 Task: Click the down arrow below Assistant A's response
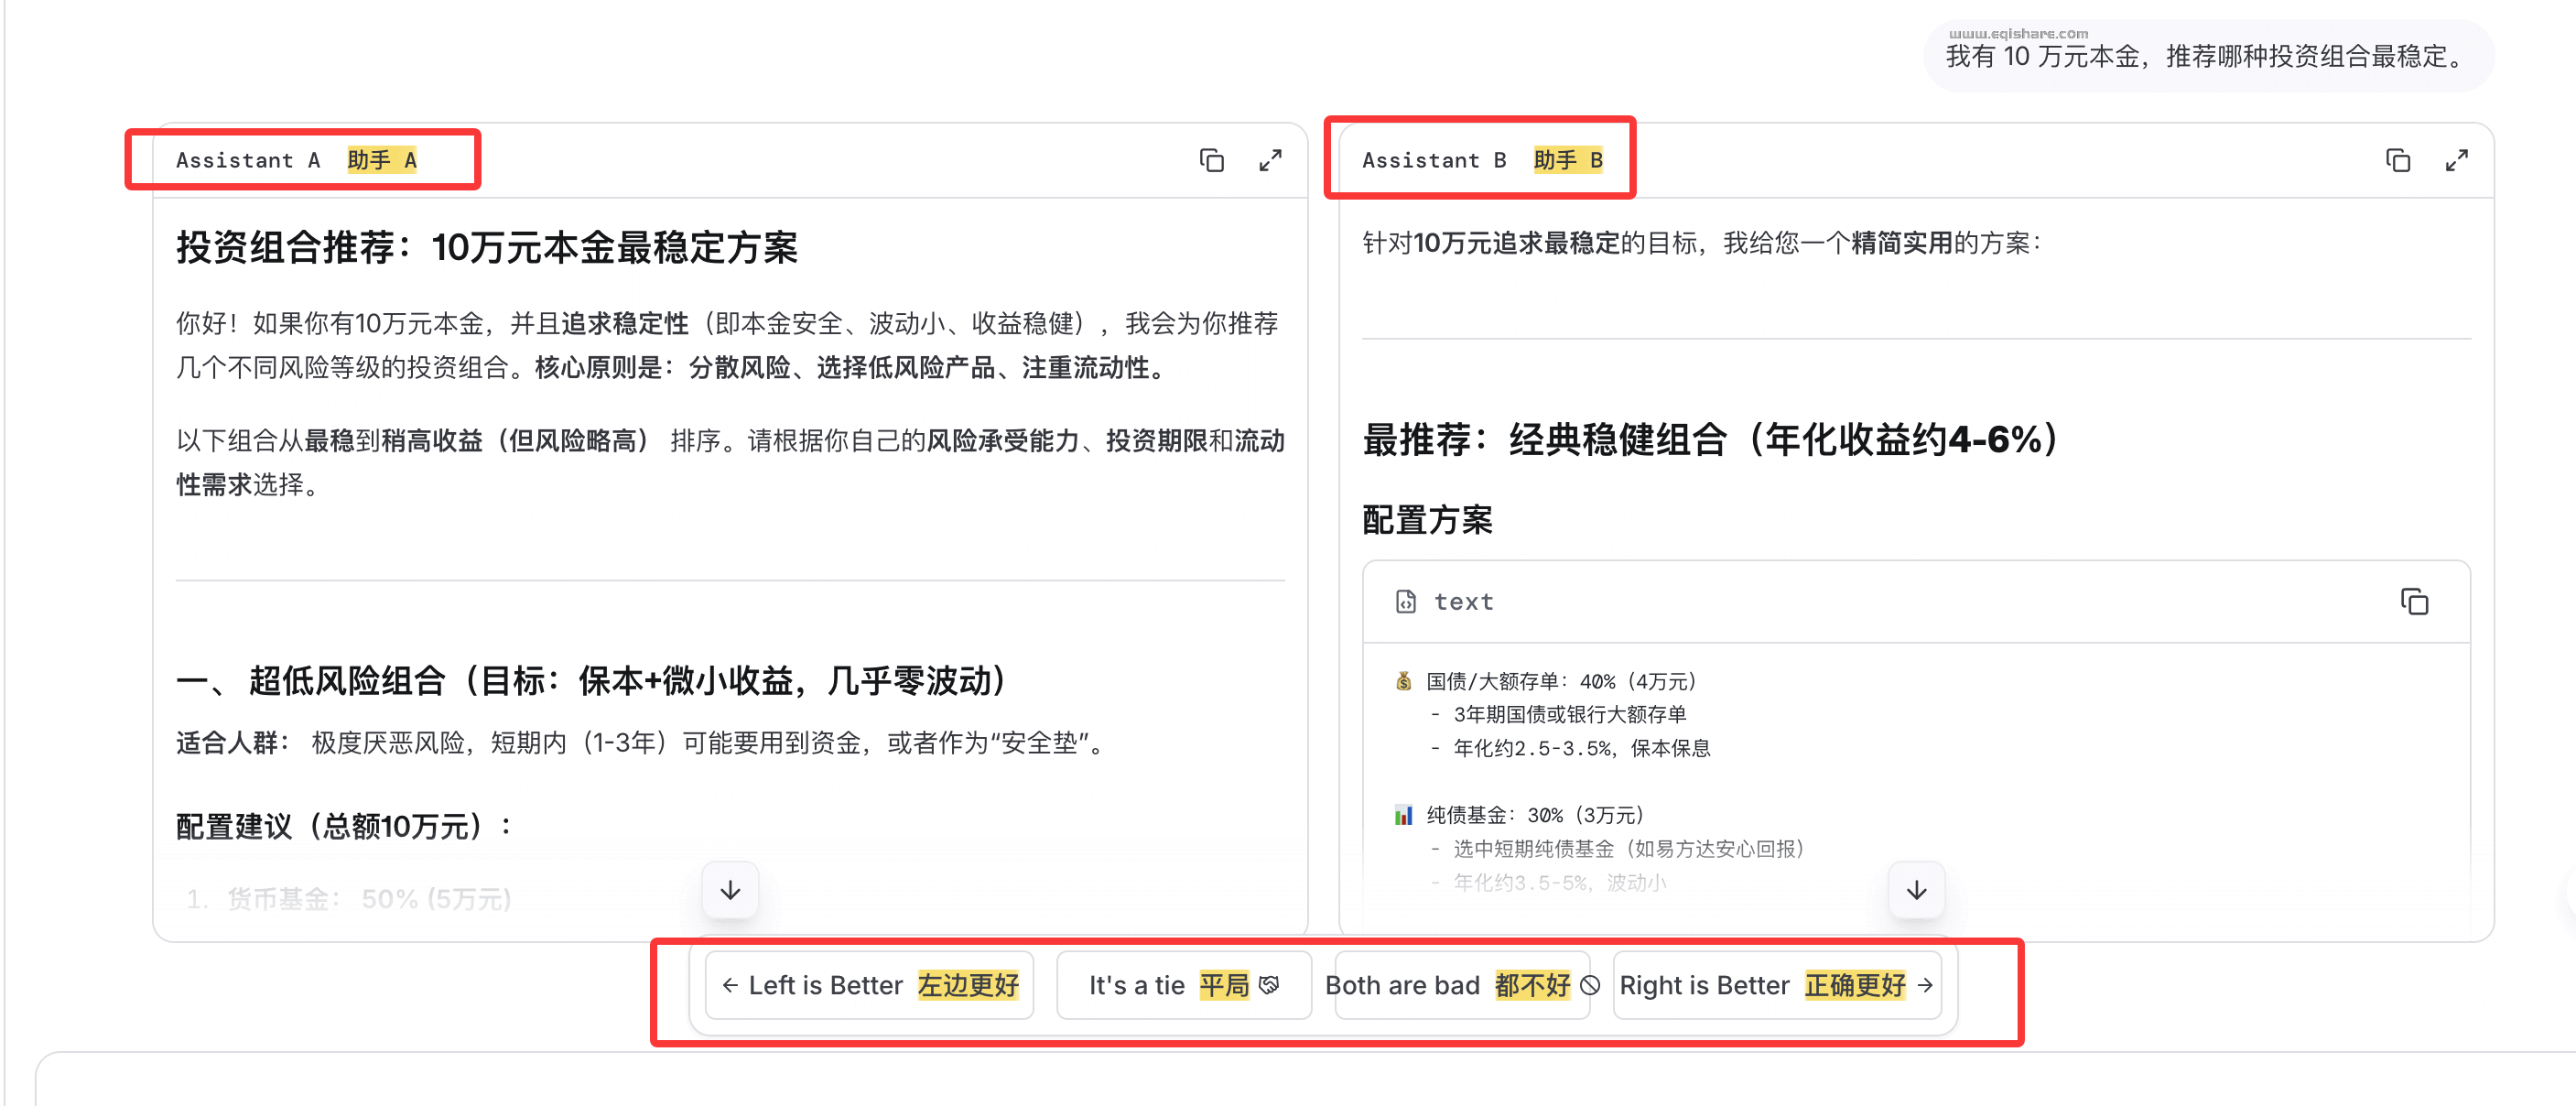pyautogui.click(x=730, y=889)
